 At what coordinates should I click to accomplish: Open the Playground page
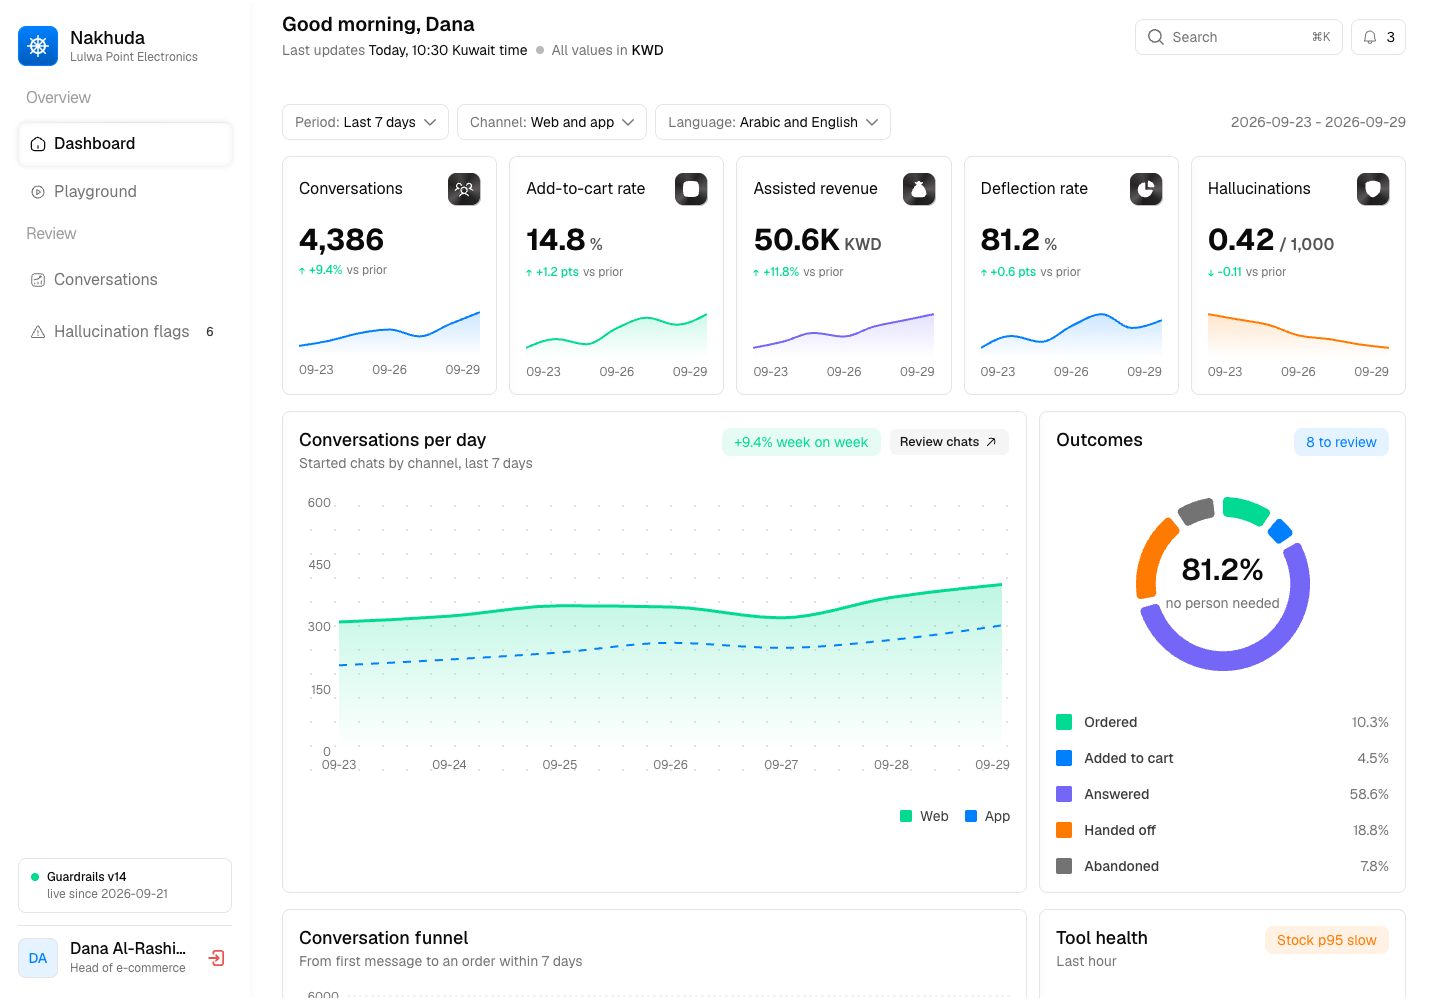(125, 192)
